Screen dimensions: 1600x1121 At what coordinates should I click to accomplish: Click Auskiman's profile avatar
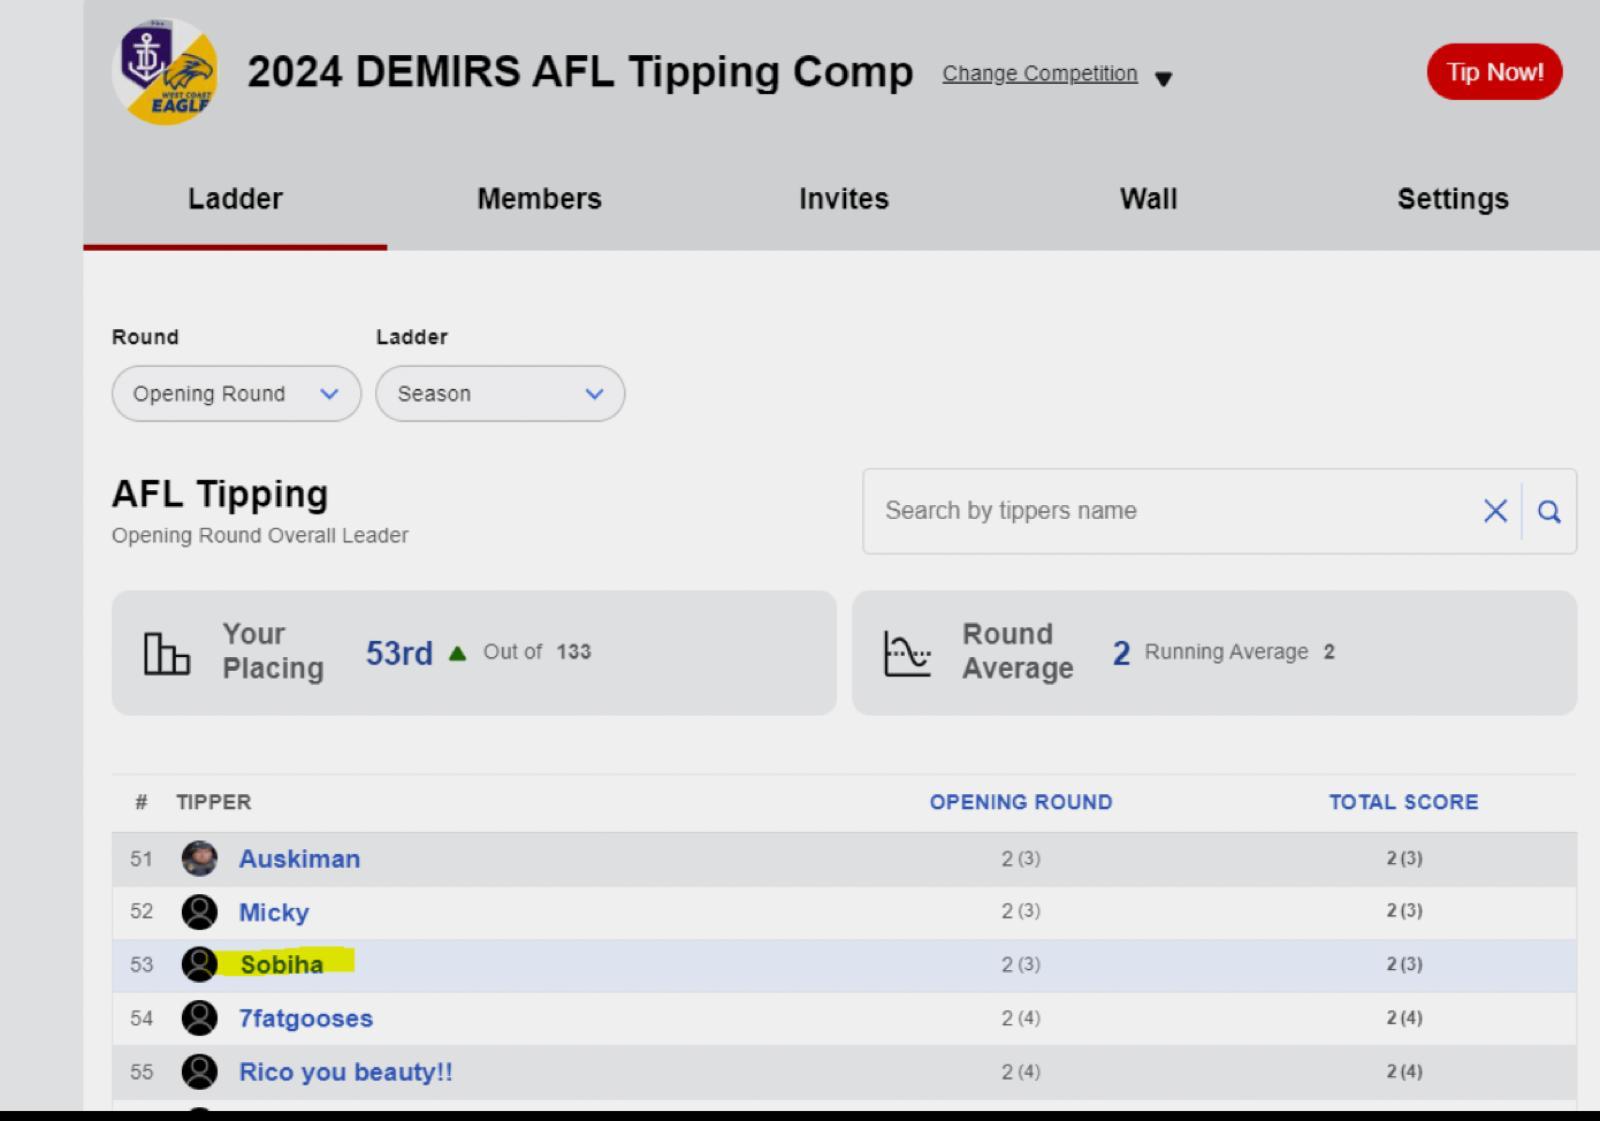click(x=199, y=859)
